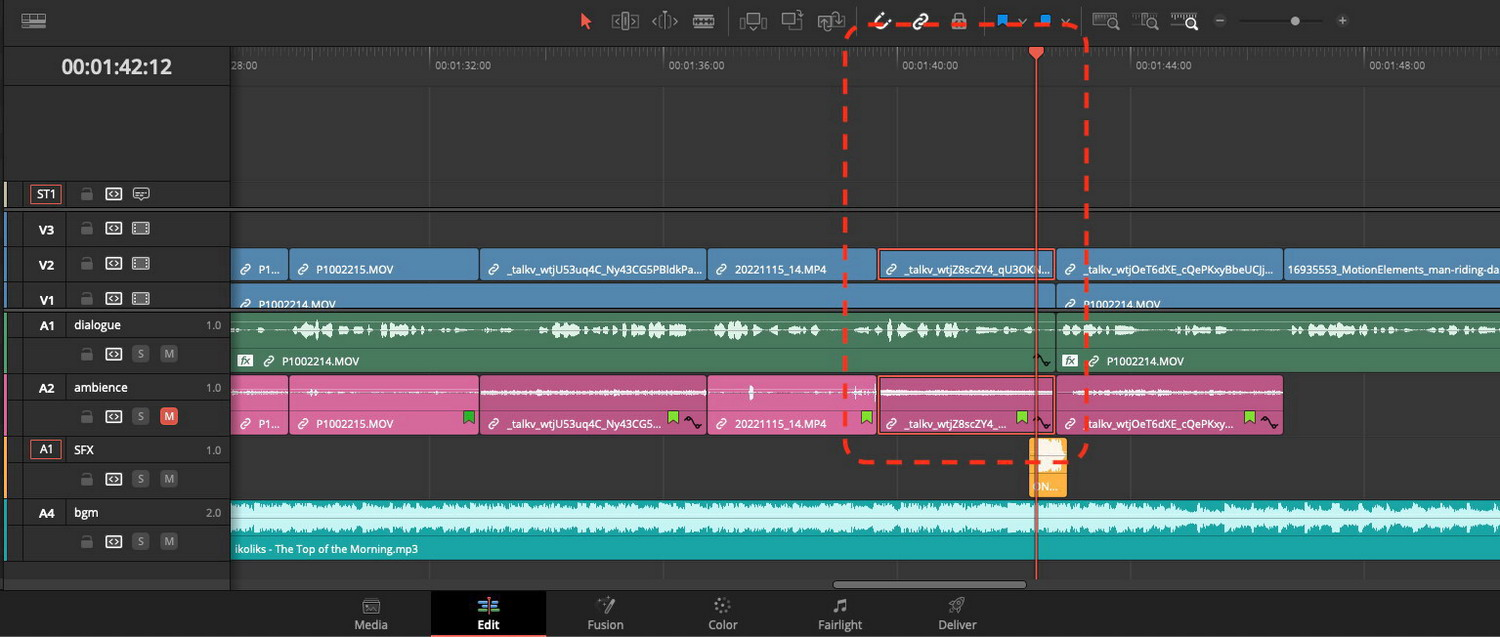Click the timeline zoom slider handle

click(x=1295, y=21)
